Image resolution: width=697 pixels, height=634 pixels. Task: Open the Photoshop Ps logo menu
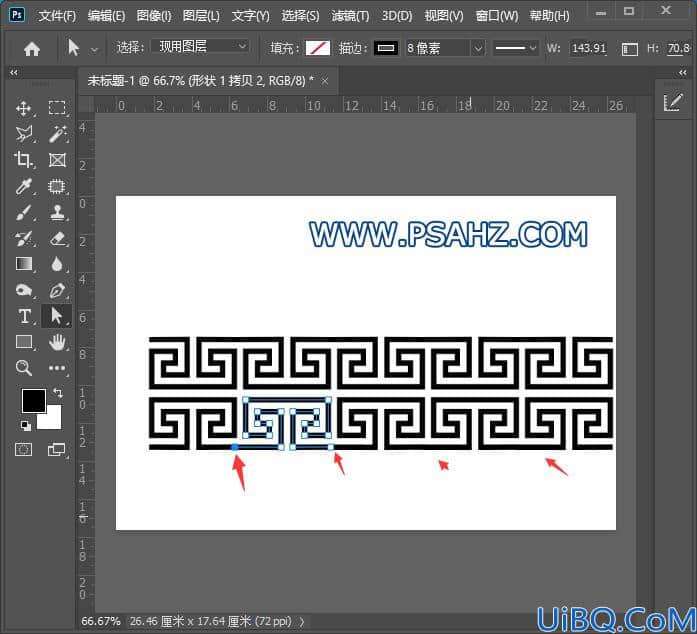coord(17,15)
